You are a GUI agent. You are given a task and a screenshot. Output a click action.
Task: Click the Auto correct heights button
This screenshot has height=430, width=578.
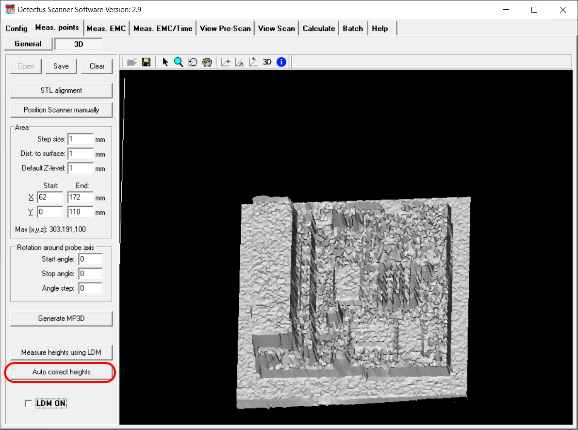point(61,372)
